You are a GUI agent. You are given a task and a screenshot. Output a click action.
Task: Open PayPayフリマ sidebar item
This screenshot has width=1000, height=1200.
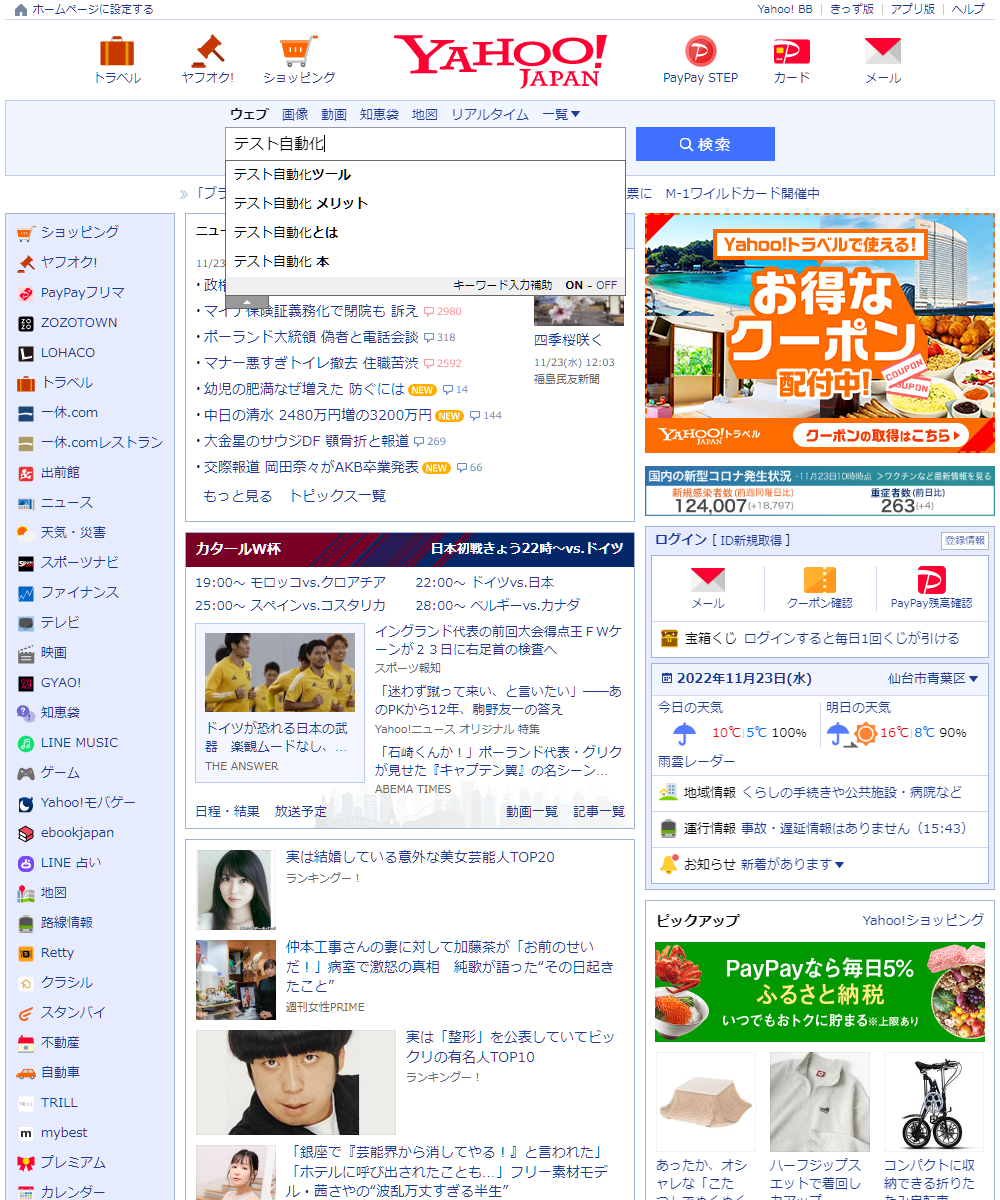(83, 292)
